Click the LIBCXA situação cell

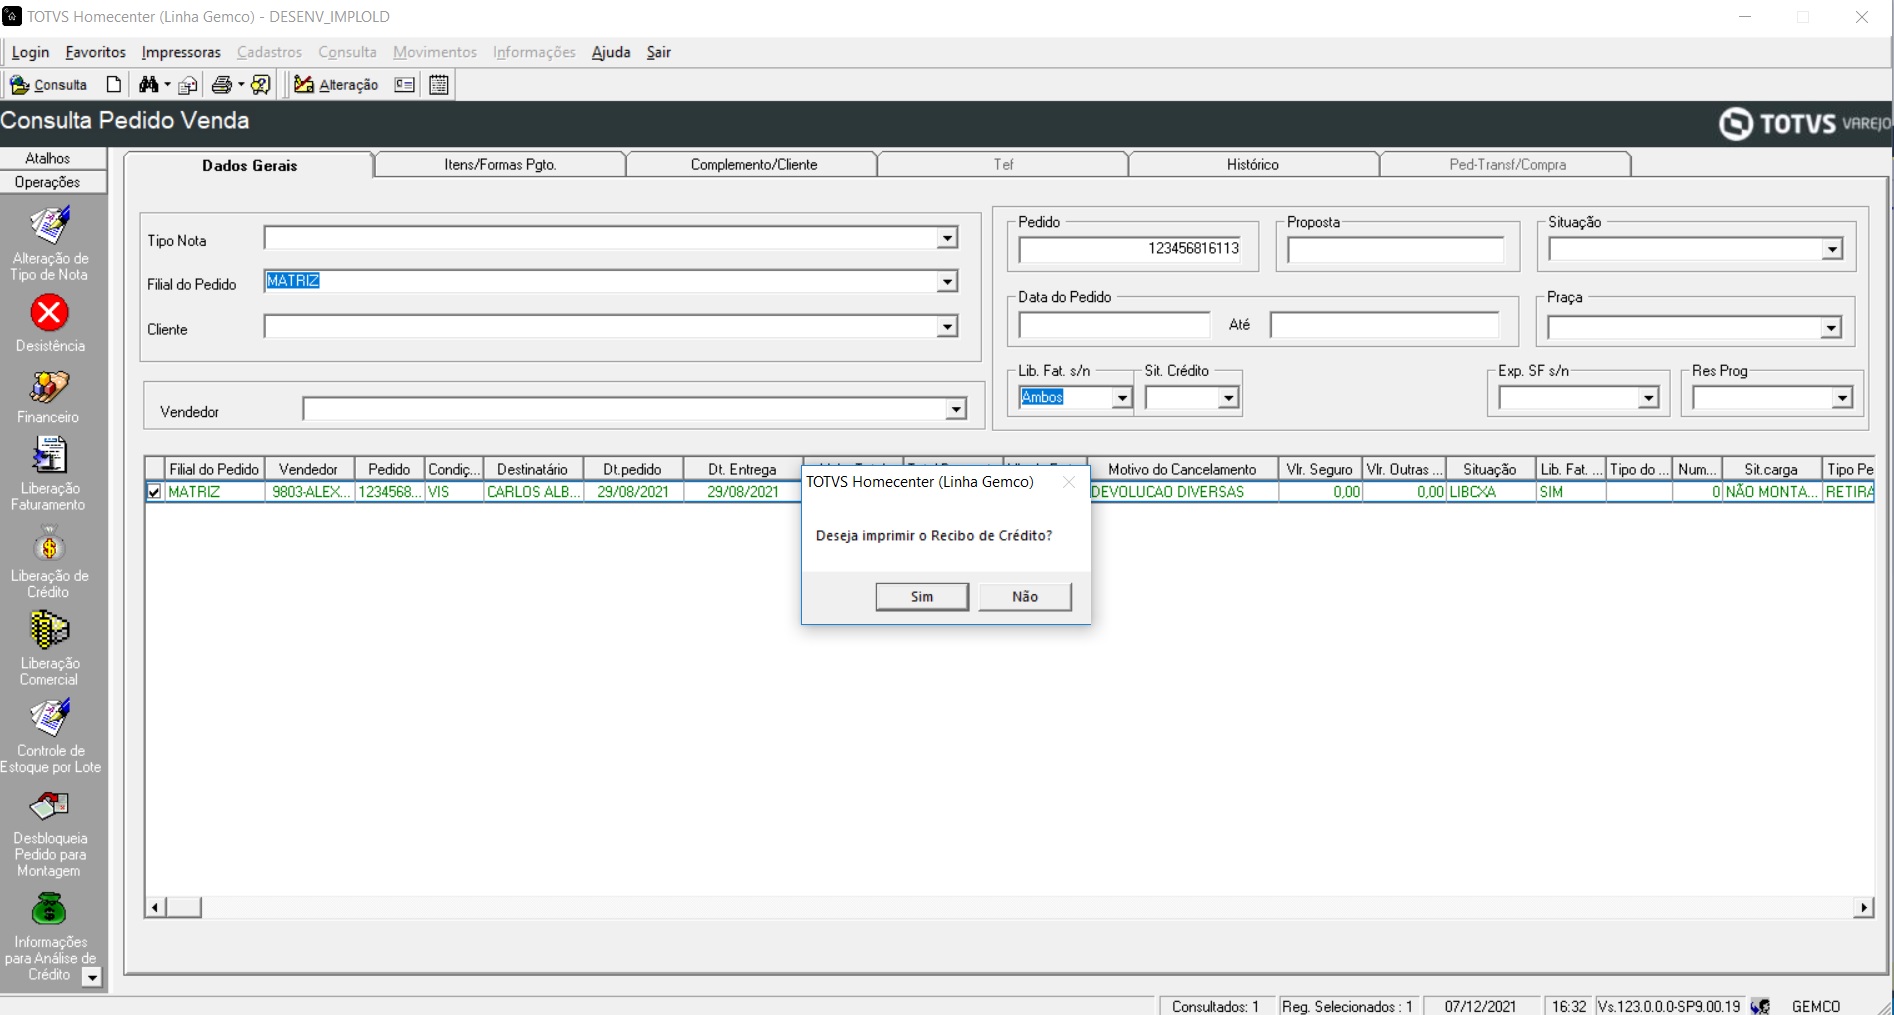coord(1491,492)
